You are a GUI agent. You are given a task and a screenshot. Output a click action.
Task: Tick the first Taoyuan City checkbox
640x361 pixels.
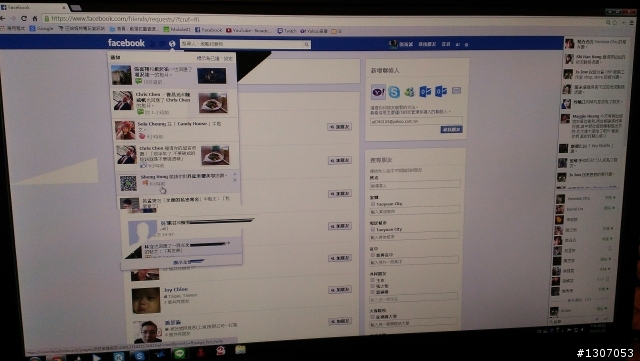click(373, 203)
